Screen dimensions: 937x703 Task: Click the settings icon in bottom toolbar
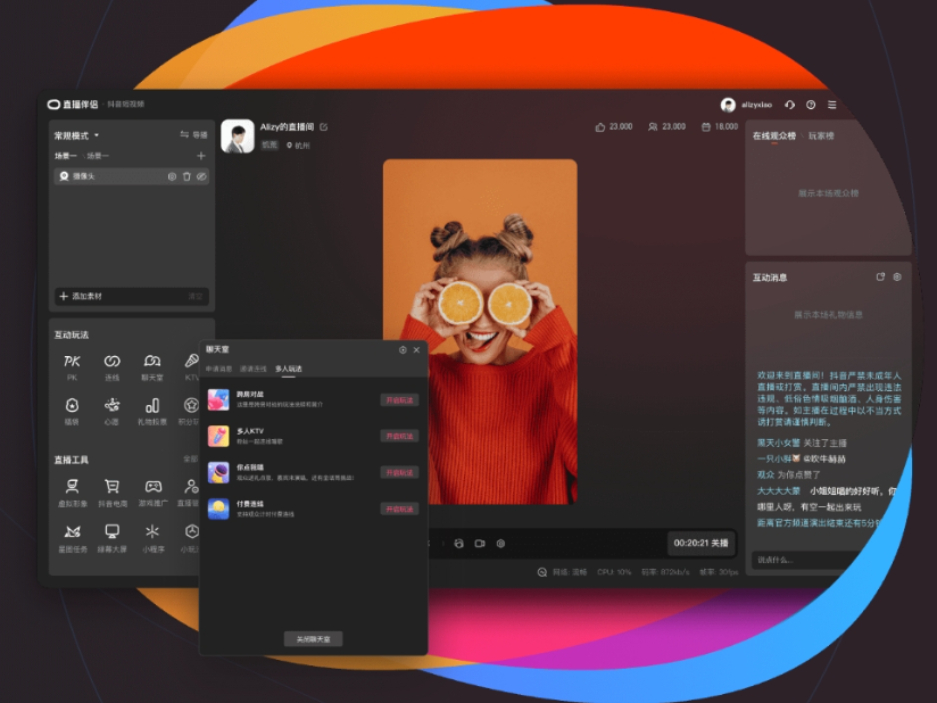(x=501, y=543)
